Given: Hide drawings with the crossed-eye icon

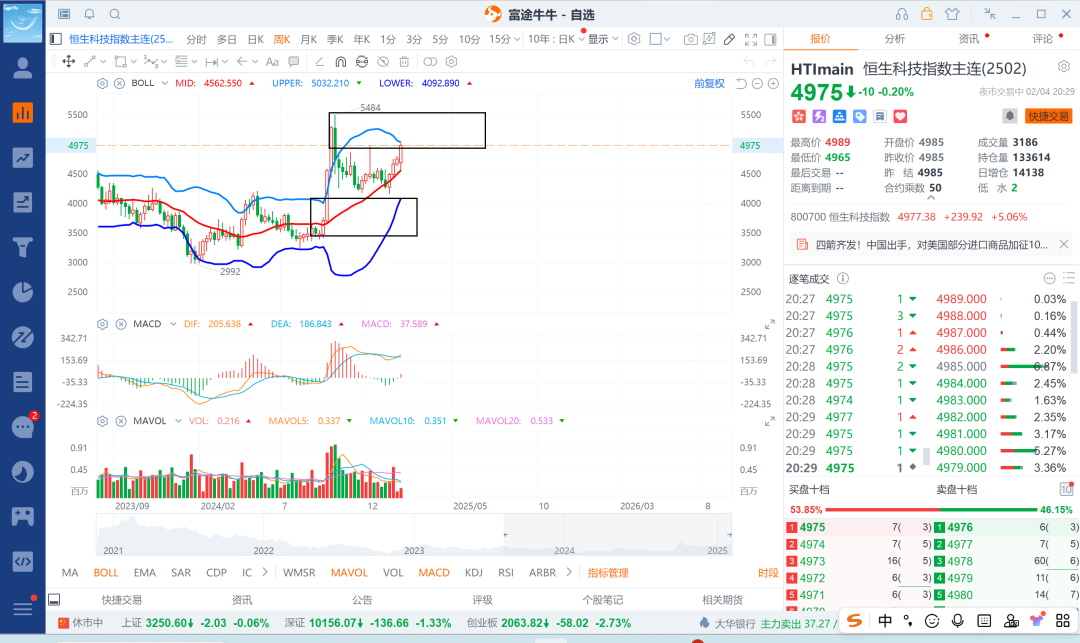Looking at the screenshot, I should (383, 61).
